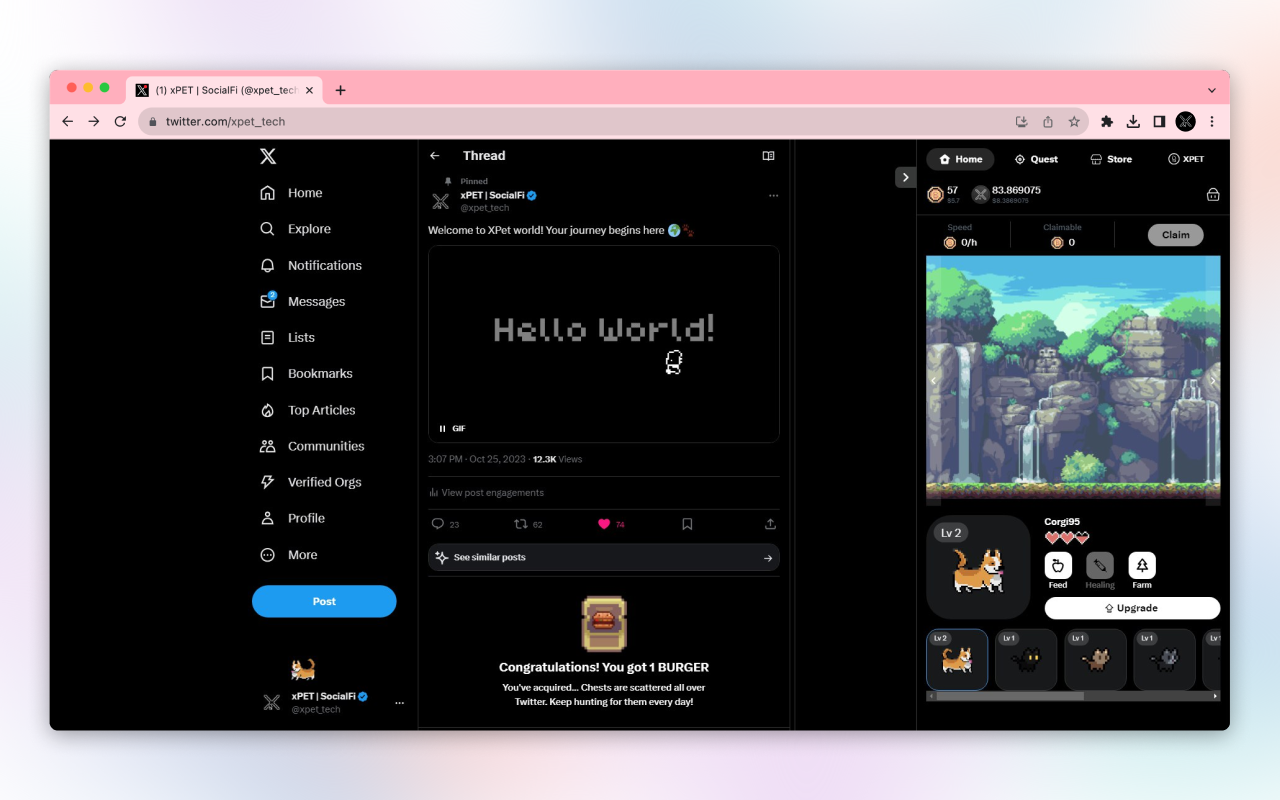Switch to Home in the xPET navigation

tap(960, 158)
